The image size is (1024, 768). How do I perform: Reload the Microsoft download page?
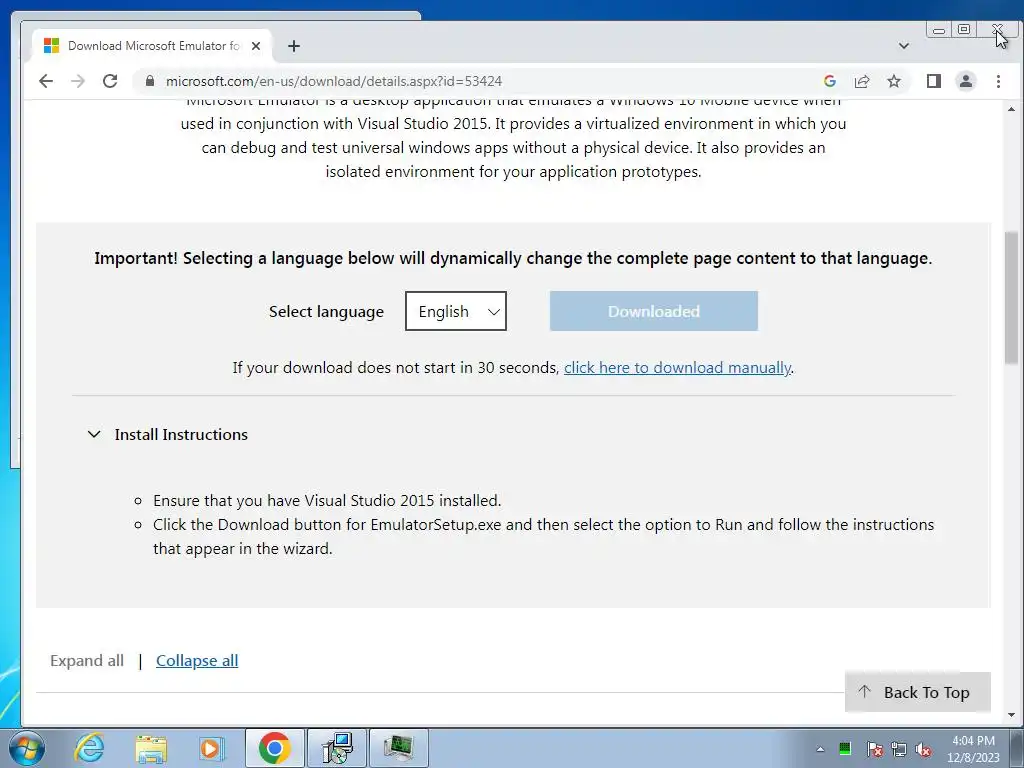point(110,81)
